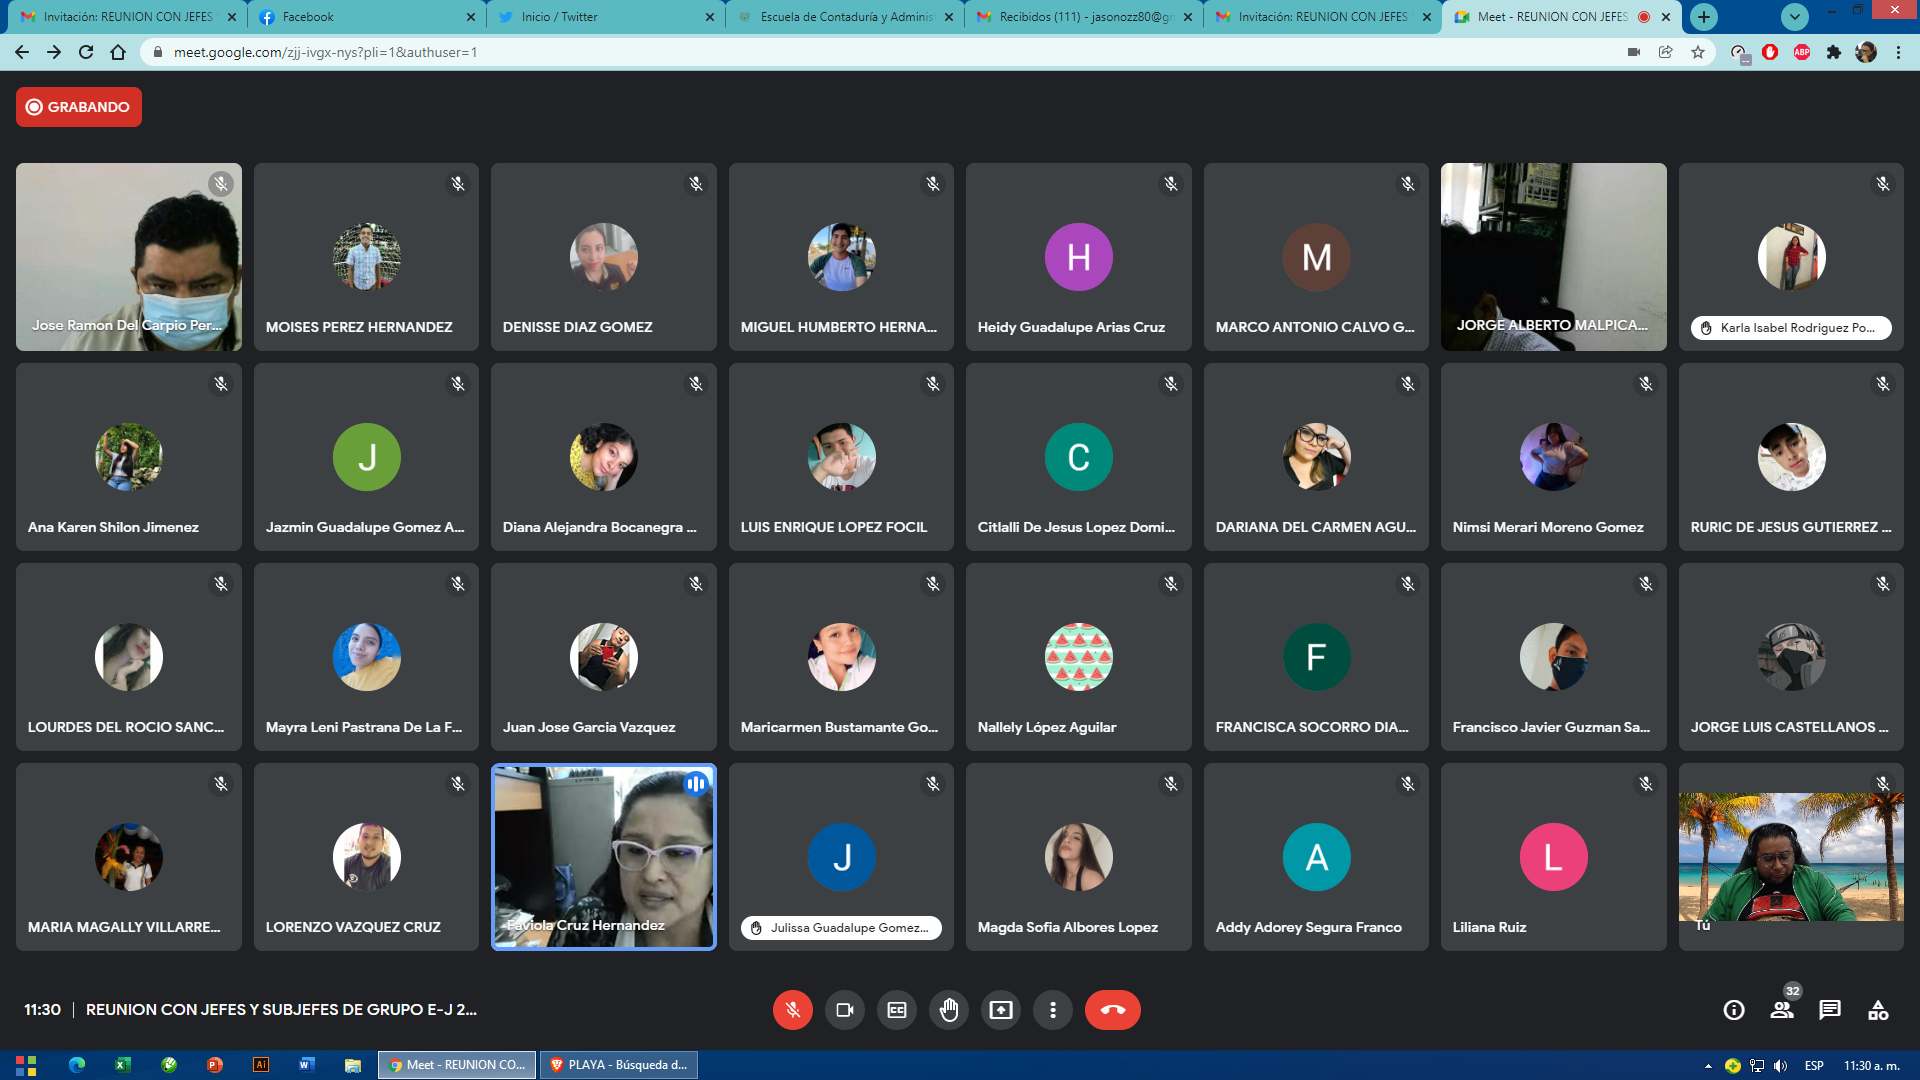The image size is (1920, 1080).
Task: Toggle the camera button in Meet
Action: click(844, 1010)
